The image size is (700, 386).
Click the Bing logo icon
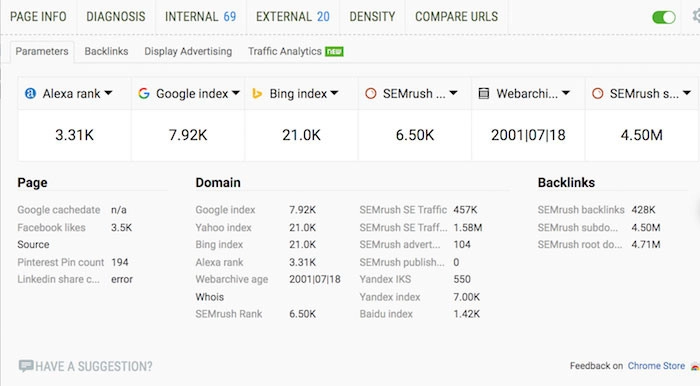257,93
